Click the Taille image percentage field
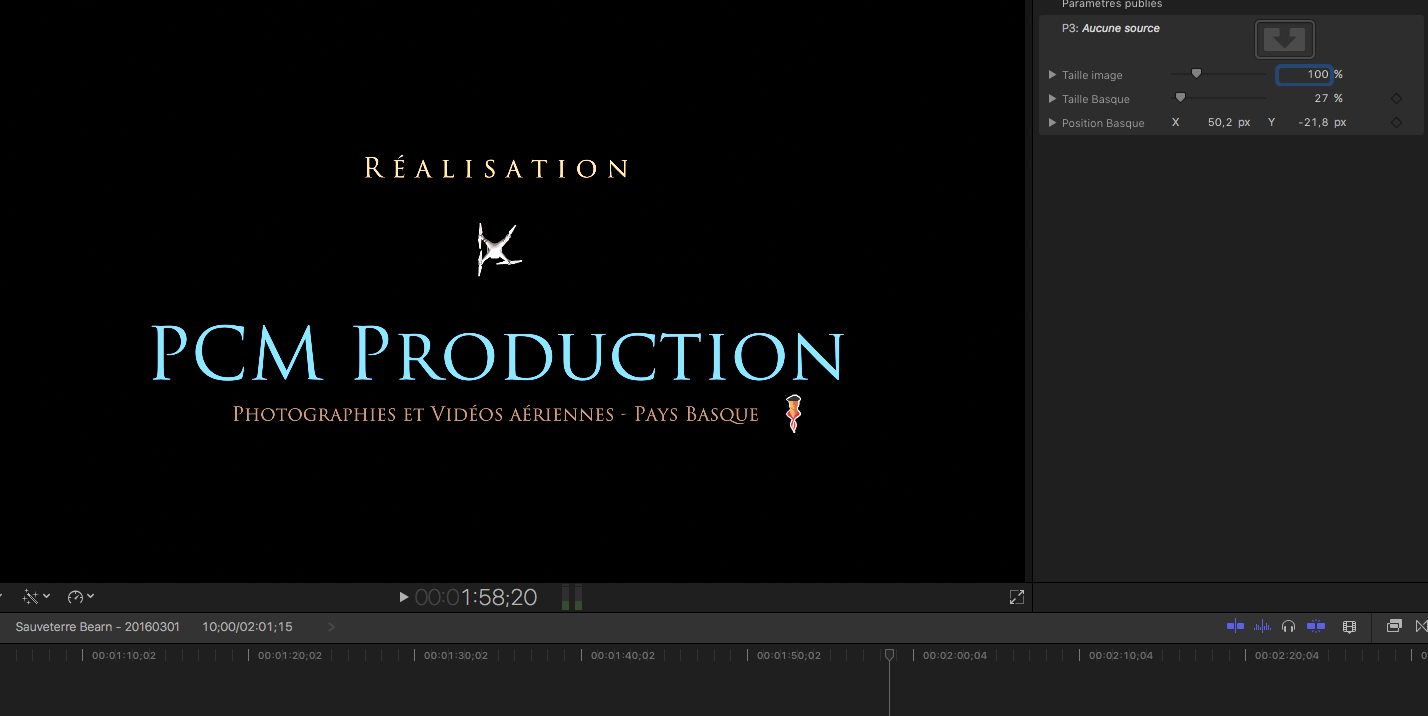1428x716 pixels. coord(1305,74)
